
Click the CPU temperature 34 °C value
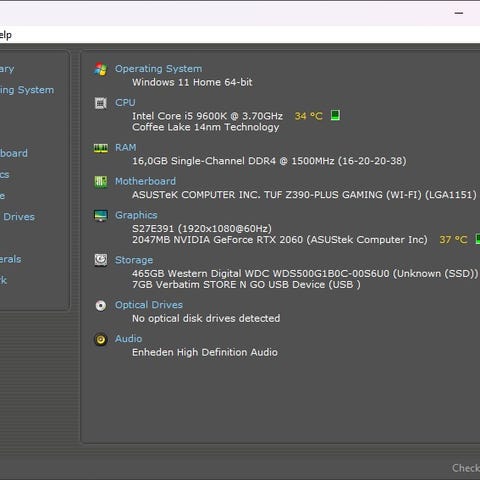point(308,116)
